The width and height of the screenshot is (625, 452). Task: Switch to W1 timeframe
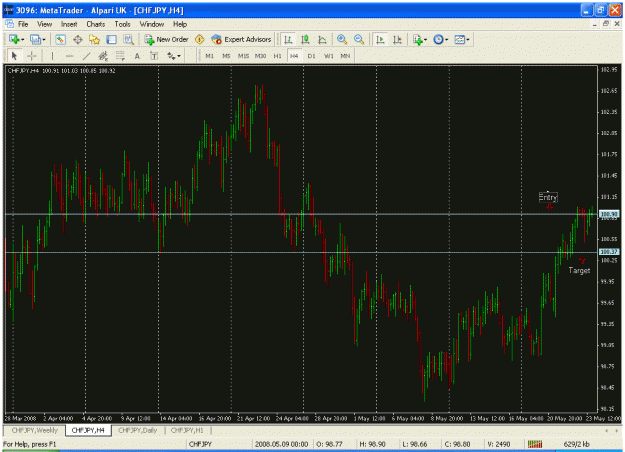tap(328, 56)
